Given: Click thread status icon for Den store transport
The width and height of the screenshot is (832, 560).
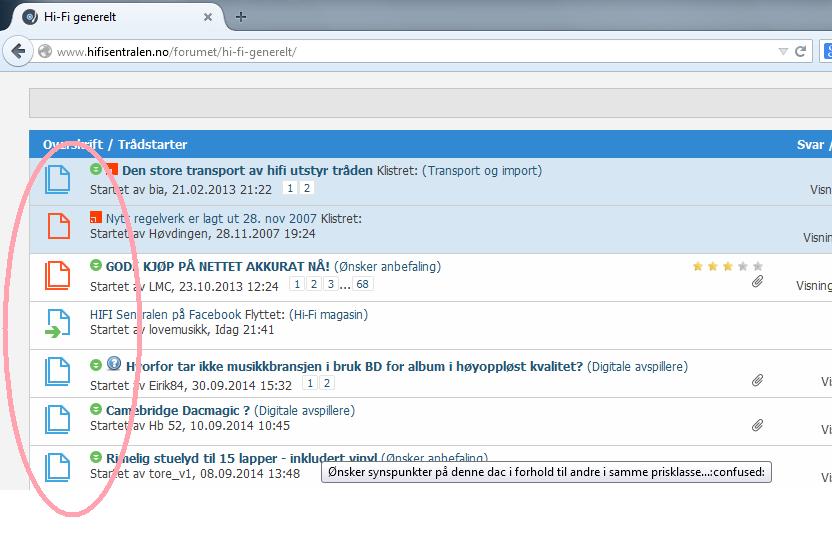Looking at the screenshot, I should (57, 179).
